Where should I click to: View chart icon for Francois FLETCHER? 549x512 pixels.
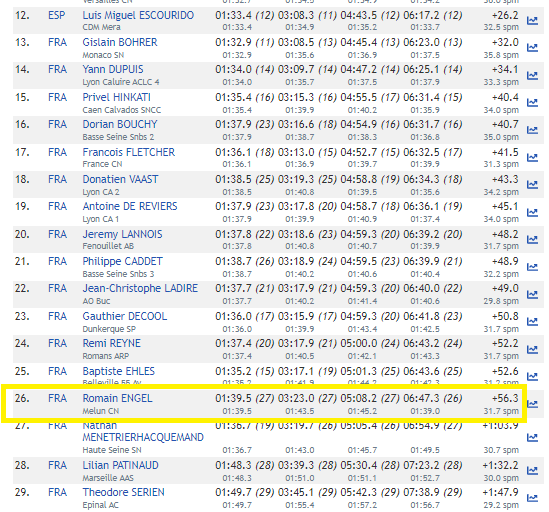click(x=532, y=158)
